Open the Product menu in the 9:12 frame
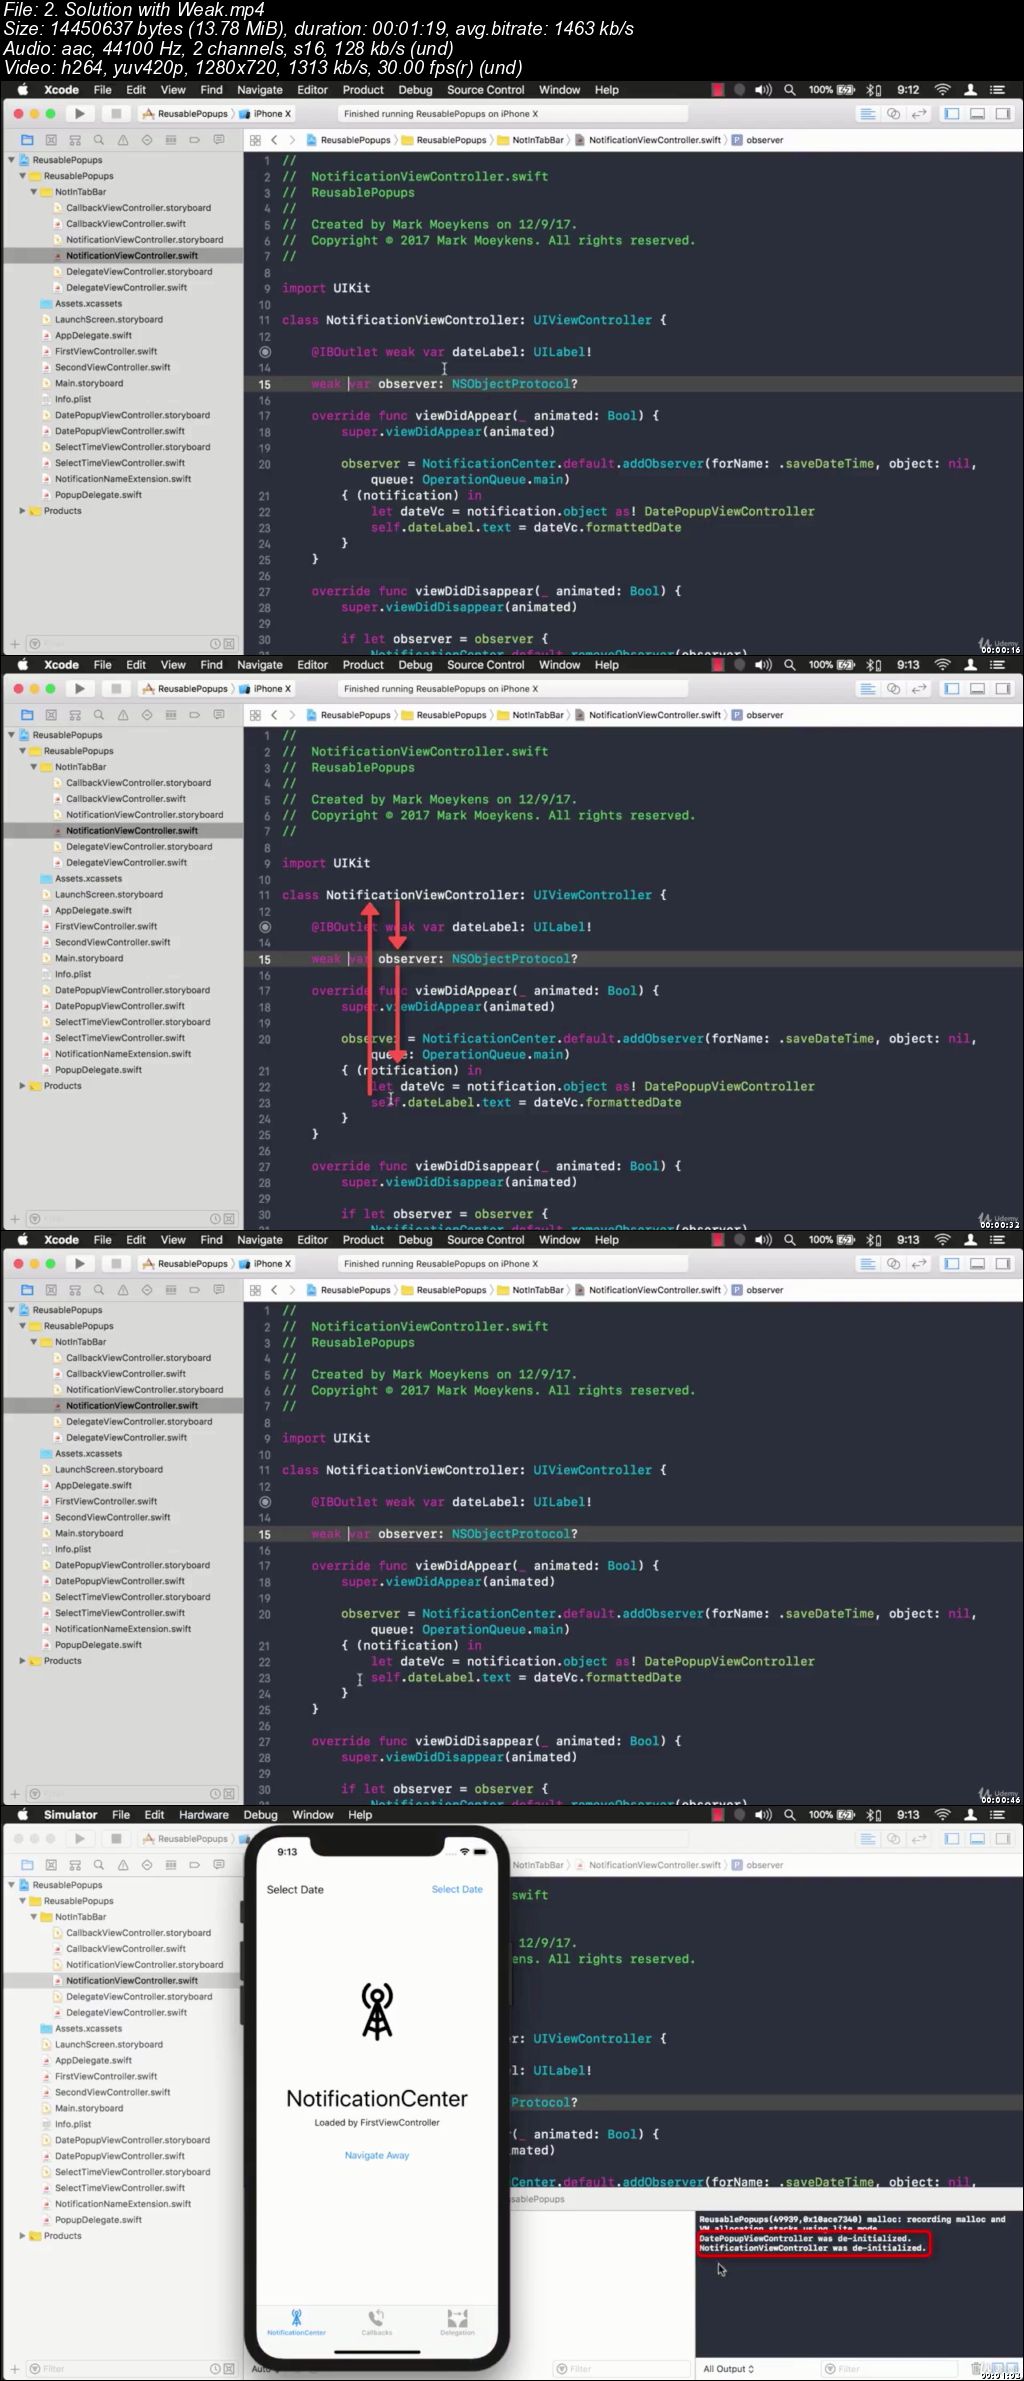 click(363, 90)
